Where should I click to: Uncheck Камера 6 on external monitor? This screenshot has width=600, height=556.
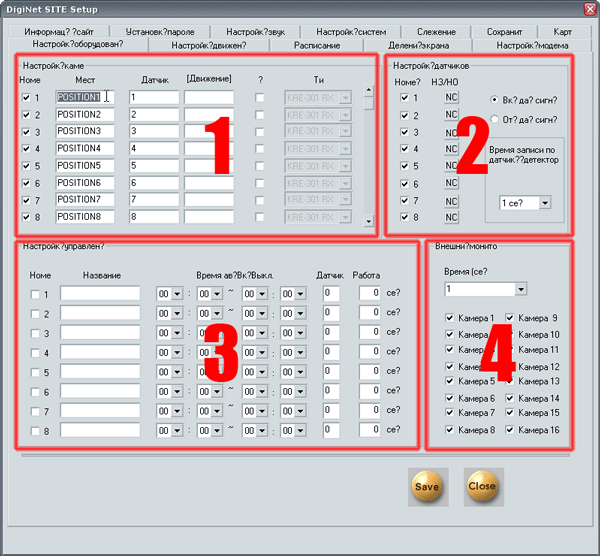[450, 398]
